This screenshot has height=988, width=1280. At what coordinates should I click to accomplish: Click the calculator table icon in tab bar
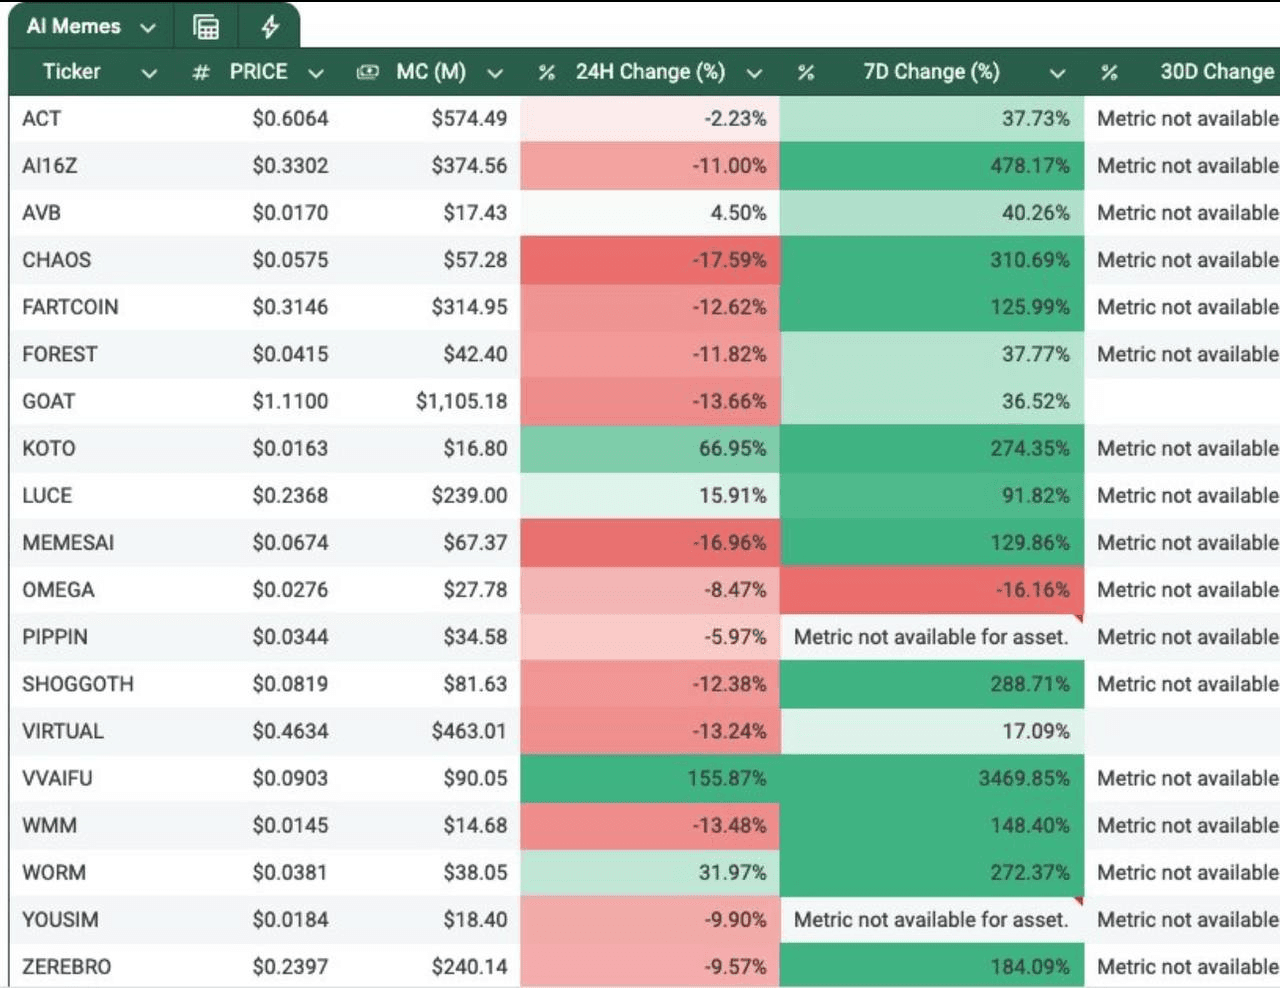click(206, 27)
